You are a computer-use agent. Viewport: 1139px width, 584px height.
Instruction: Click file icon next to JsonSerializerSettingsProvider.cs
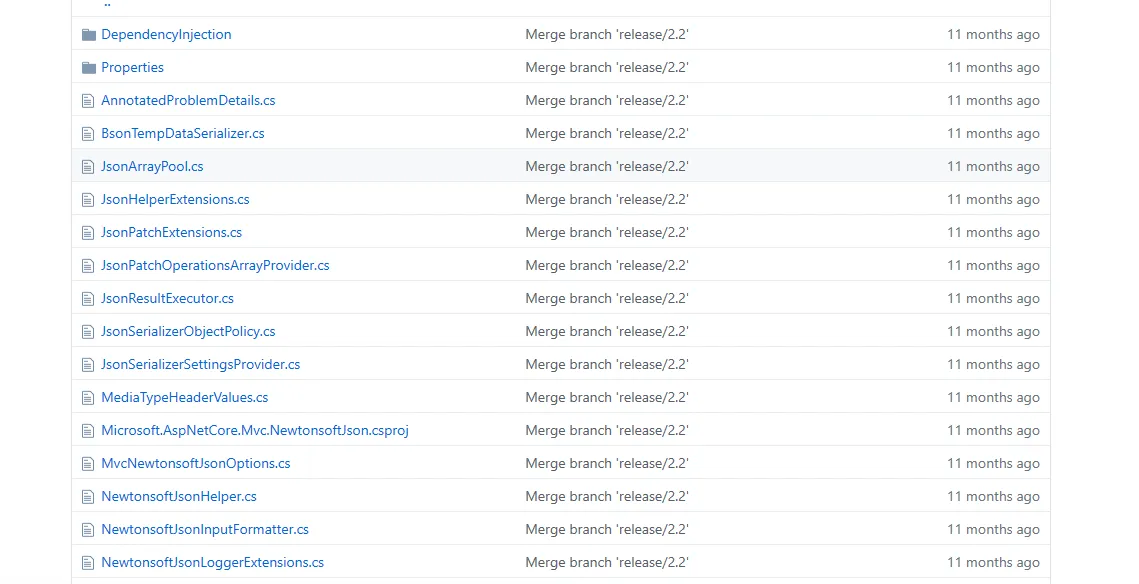point(88,365)
